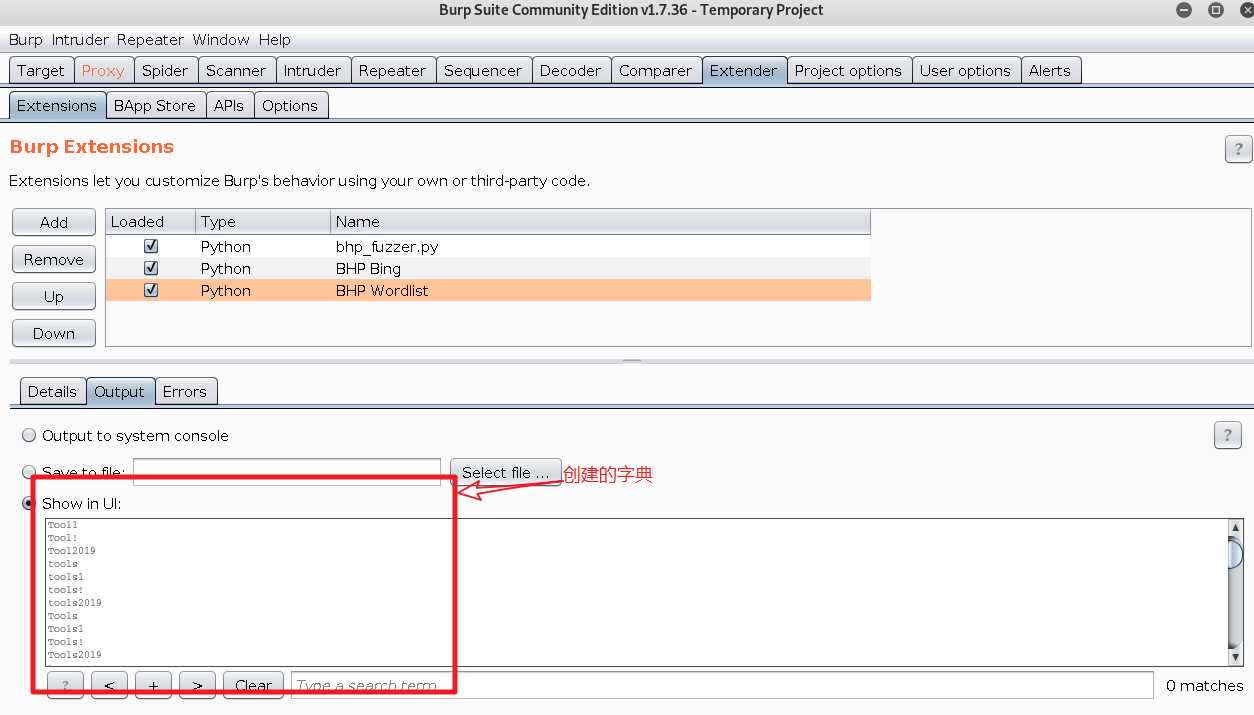This screenshot has width=1254, height=715.
Task: Uncheck Loaded box for BHP Bing
Action: [151, 268]
